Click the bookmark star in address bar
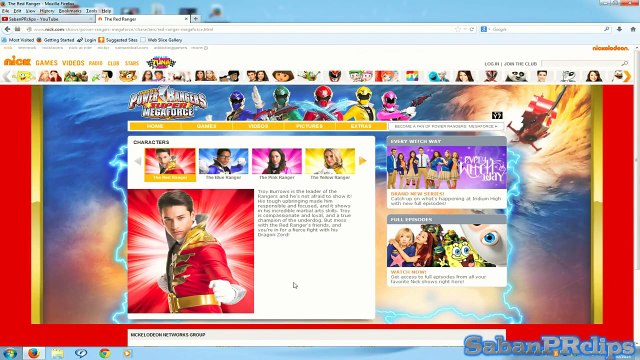This screenshot has height=360, width=640. tap(458, 29)
